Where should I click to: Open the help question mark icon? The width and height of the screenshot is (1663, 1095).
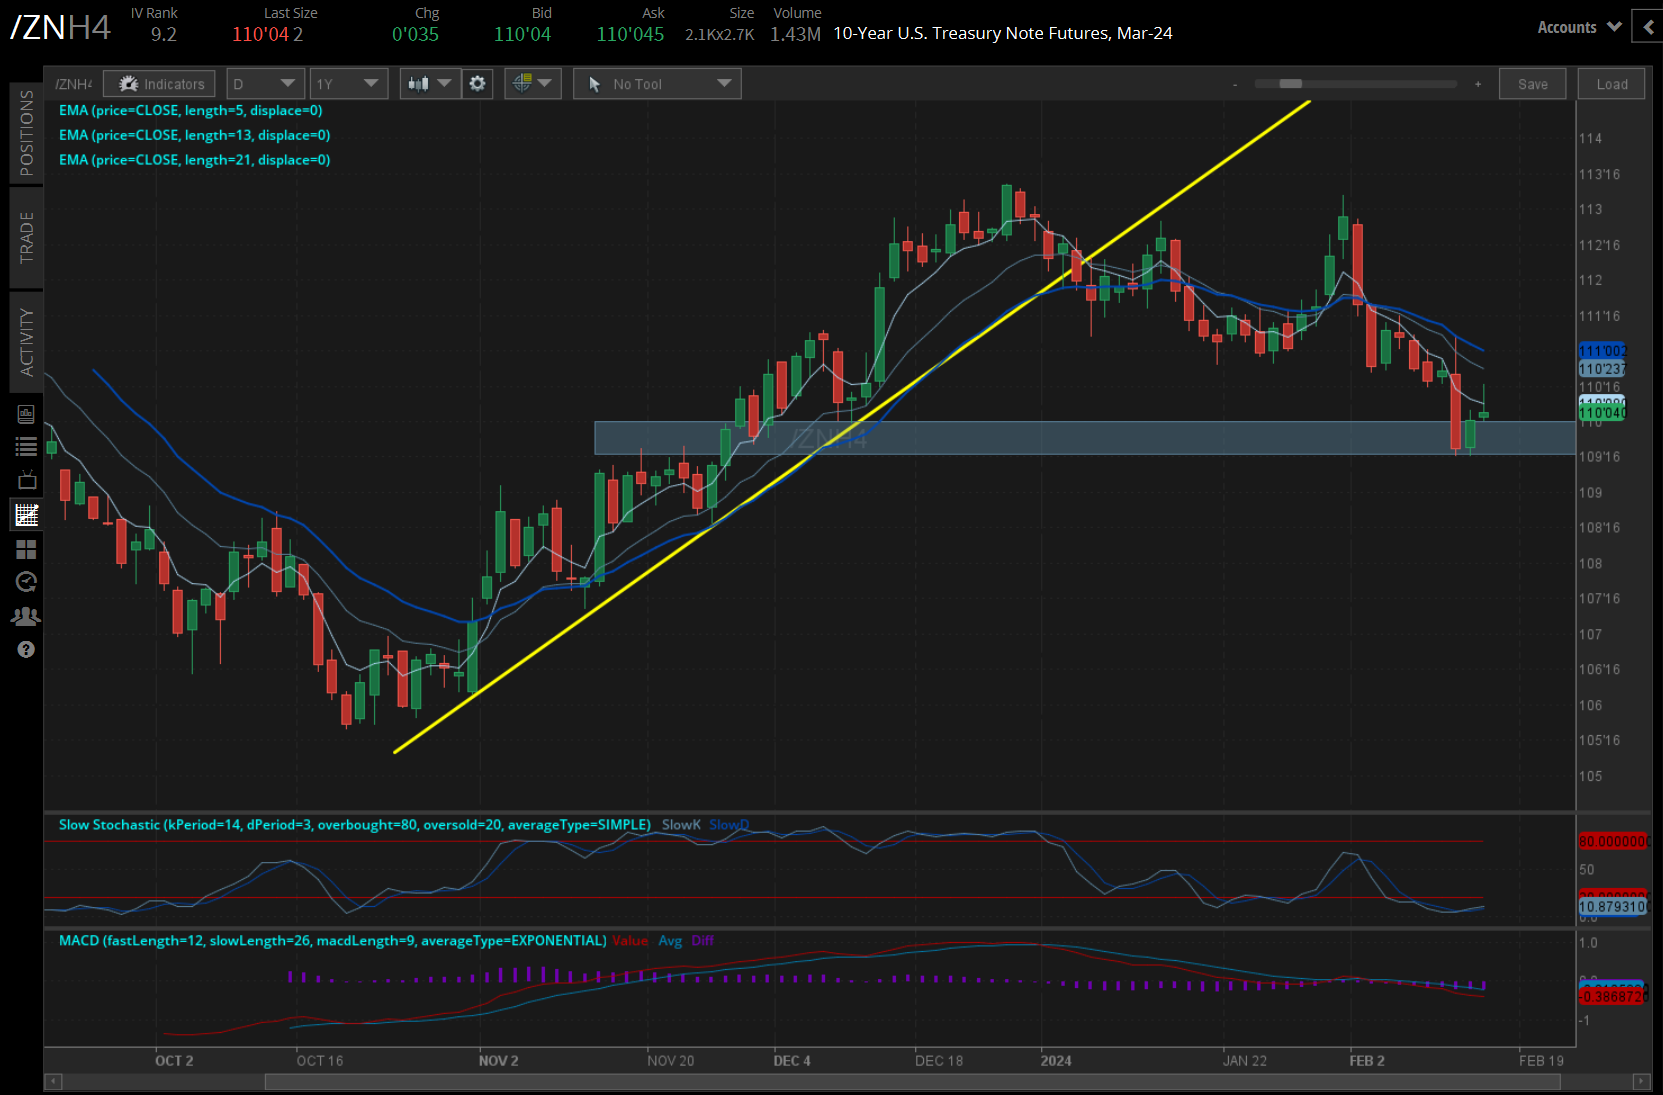27,648
